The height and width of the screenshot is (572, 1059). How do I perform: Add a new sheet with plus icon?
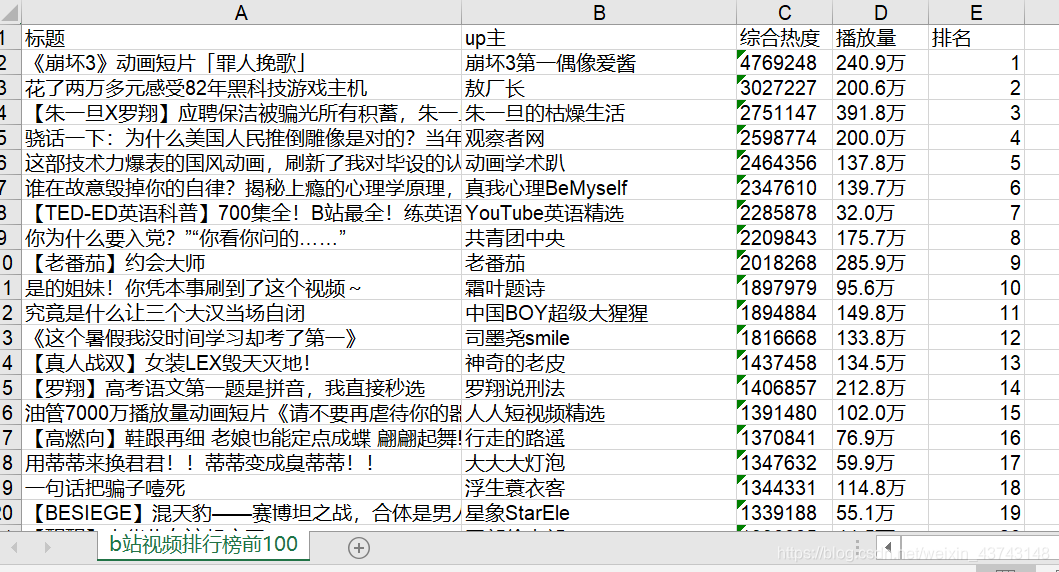coord(359,548)
